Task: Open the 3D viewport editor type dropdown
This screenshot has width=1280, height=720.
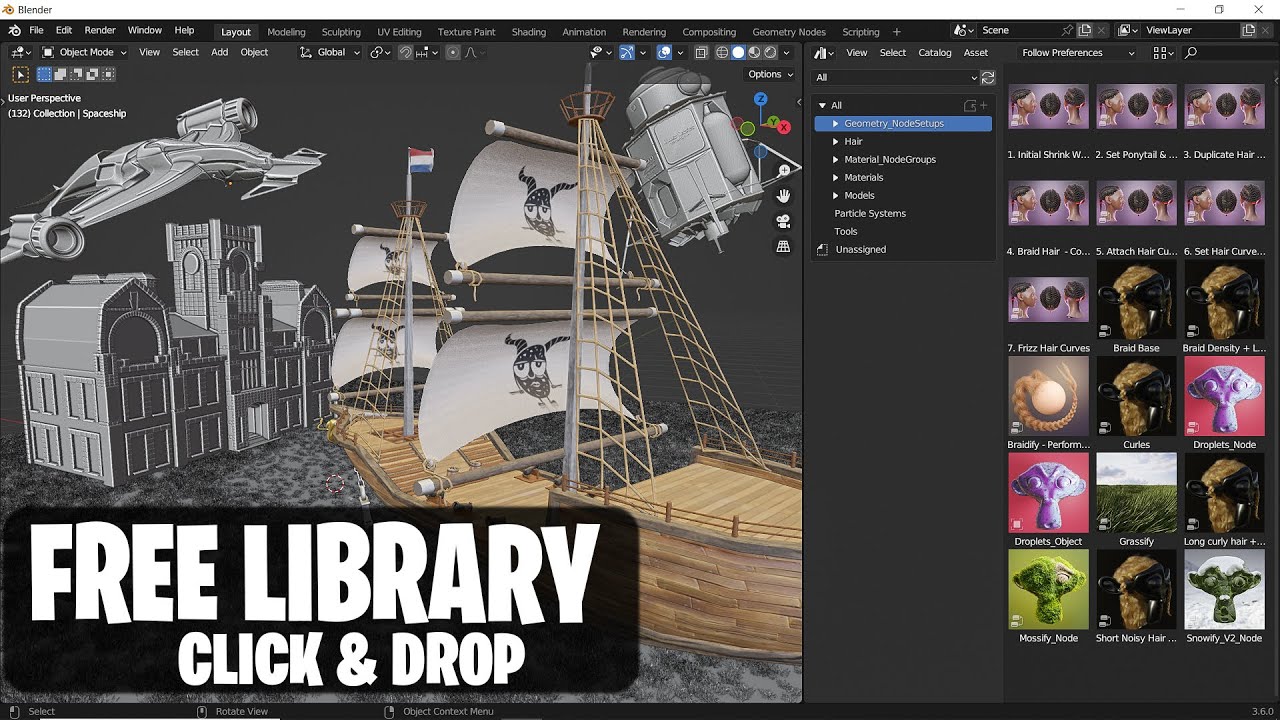Action: click(x=20, y=52)
